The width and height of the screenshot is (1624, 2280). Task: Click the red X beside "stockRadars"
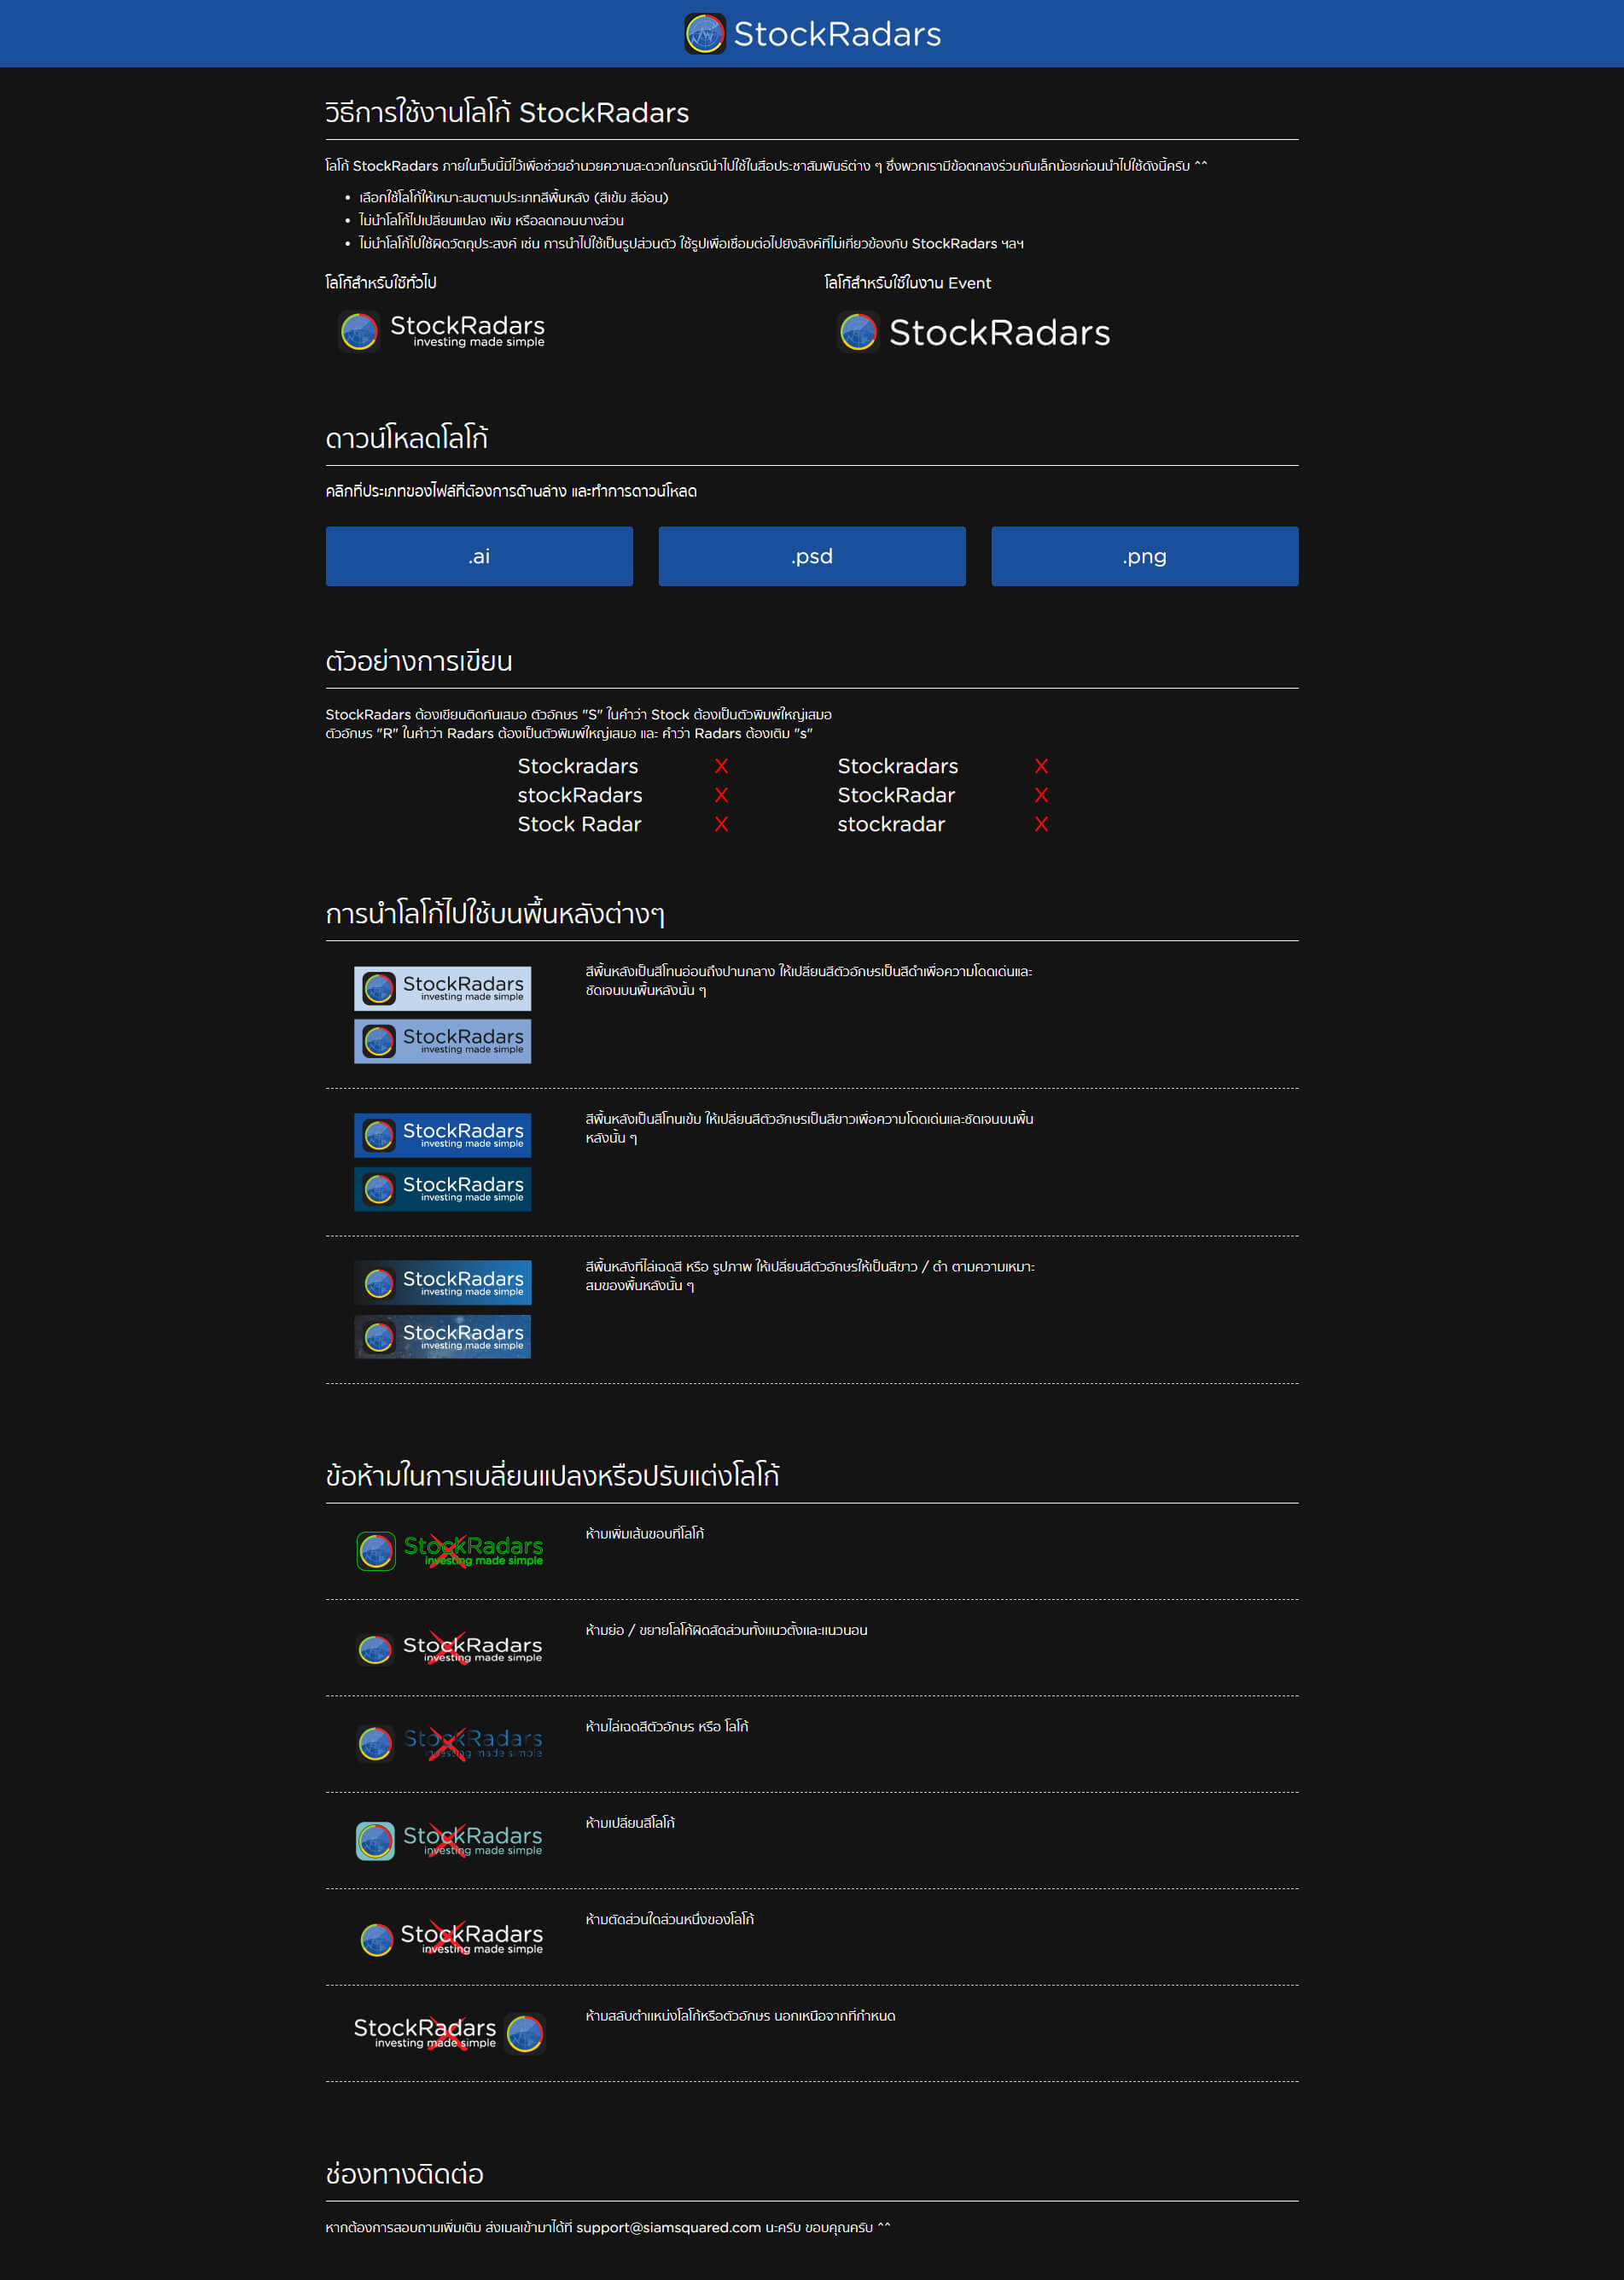click(721, 795)
